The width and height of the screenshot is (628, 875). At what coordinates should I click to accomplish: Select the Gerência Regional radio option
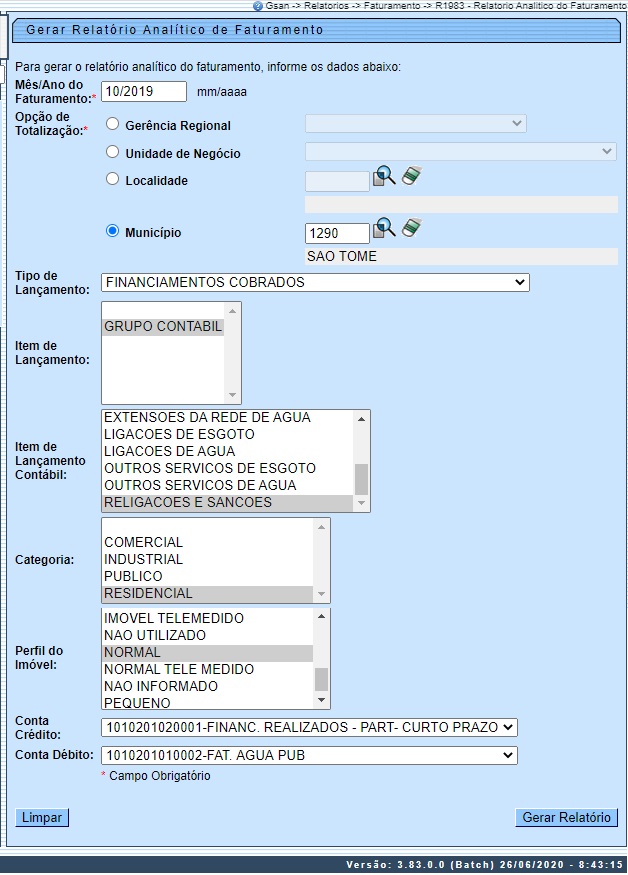pos(113,125)
